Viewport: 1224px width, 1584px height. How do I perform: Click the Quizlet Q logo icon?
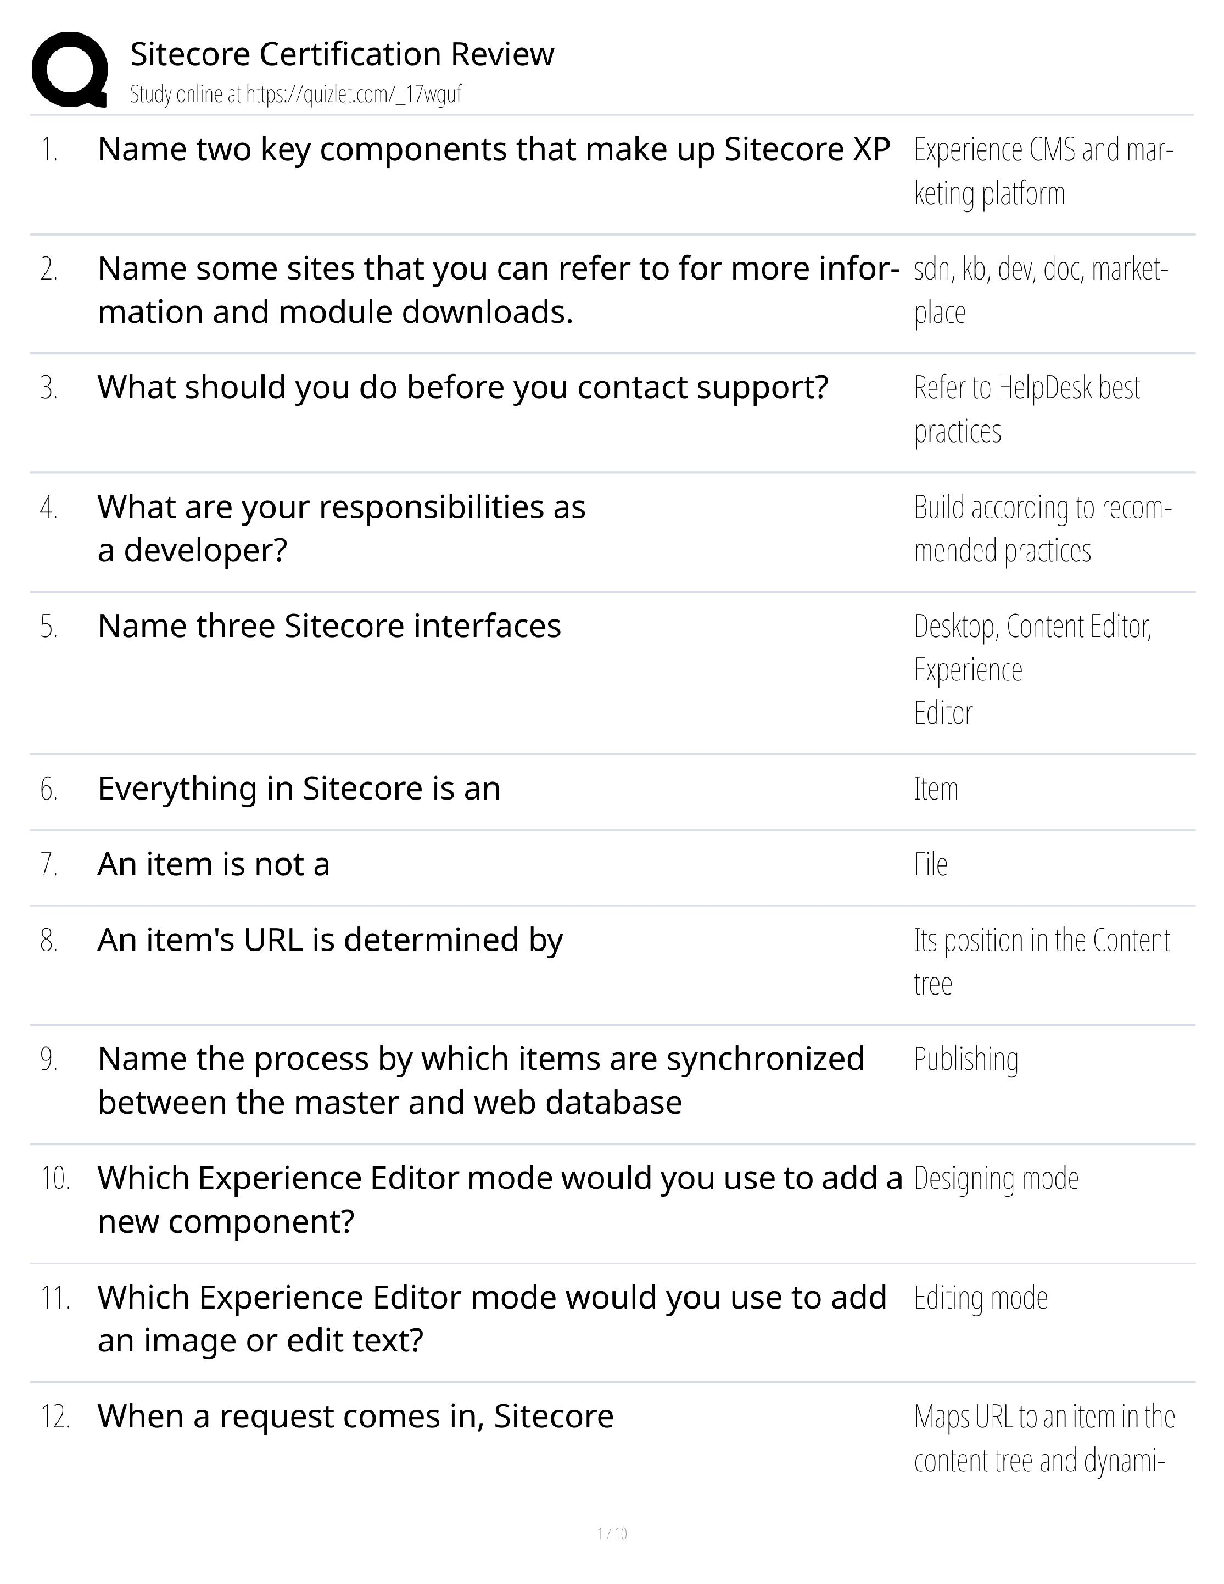[x=70, y=69]
